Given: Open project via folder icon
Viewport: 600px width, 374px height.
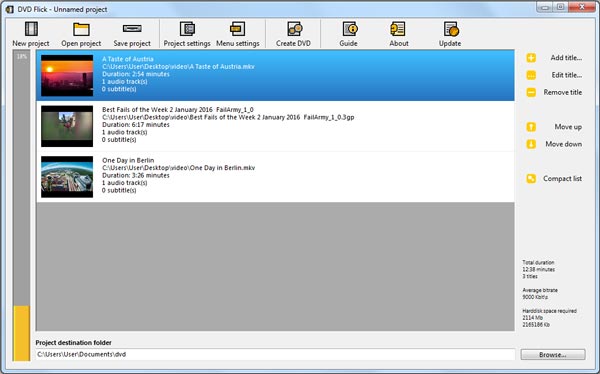Looking at the screenshot, I should tap(81, 29).
